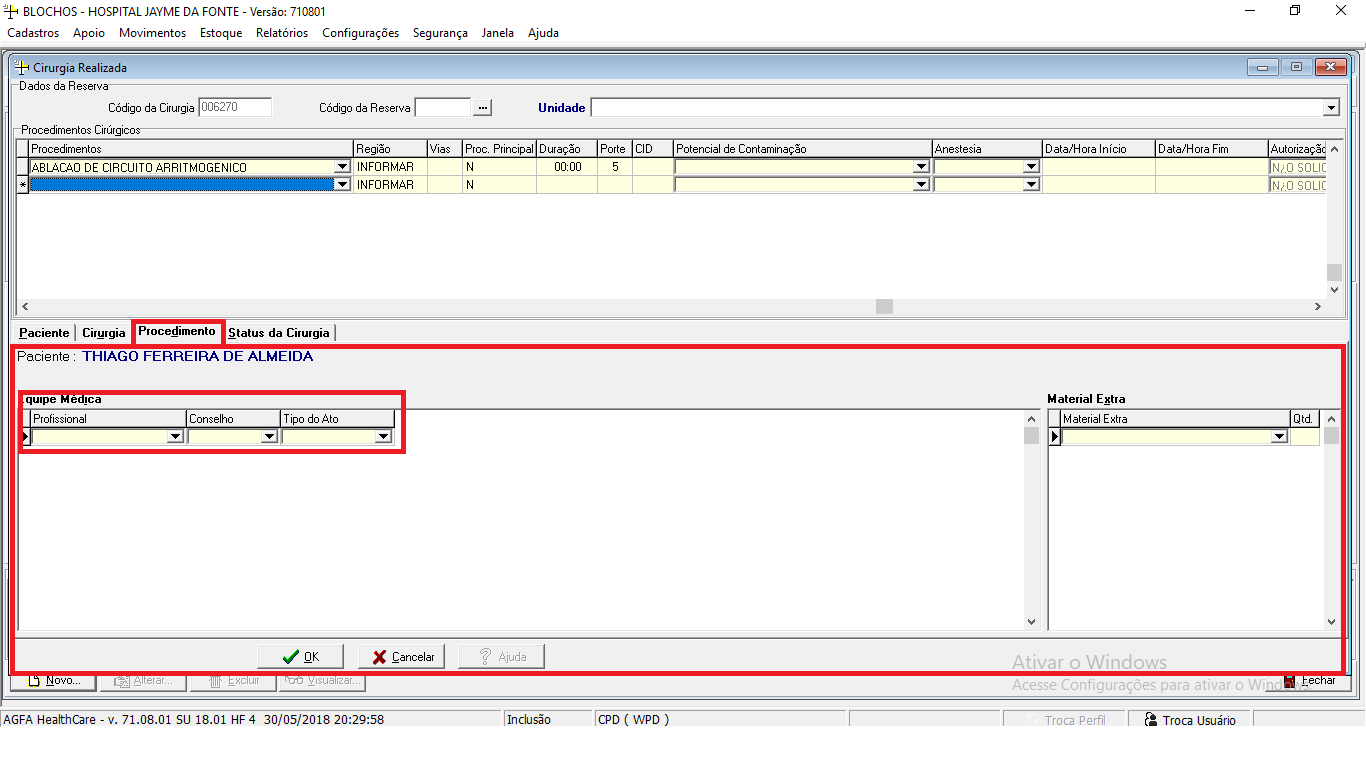The height and width of the screenshot is (768, 1366).
Task: Click the BLOCHOS application title icon
Action: click(12, 11)
